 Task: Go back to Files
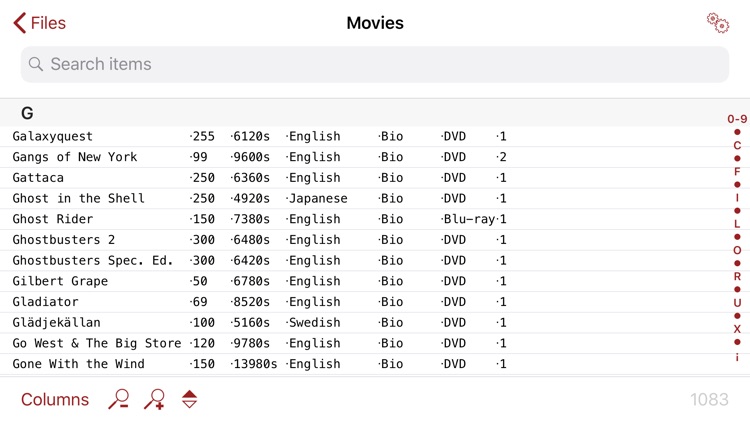click(40, 23)
